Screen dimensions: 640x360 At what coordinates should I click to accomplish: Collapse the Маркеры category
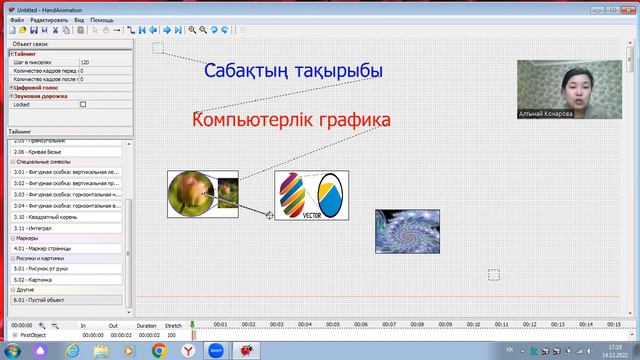pyautogui.click(x=13, y=238)
